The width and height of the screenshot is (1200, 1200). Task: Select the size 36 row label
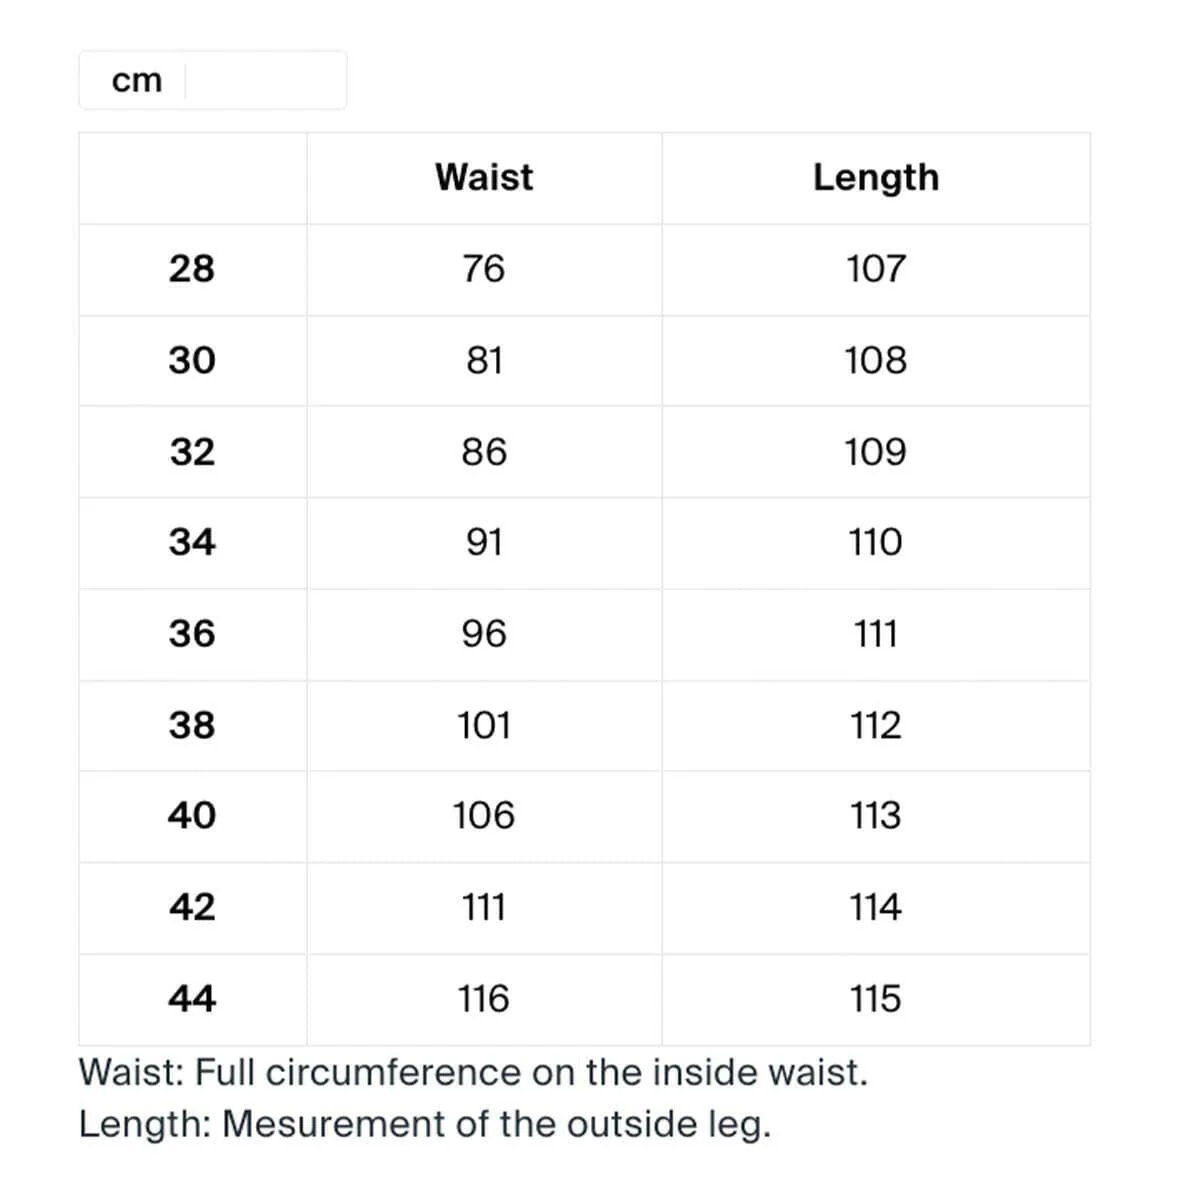192,633
